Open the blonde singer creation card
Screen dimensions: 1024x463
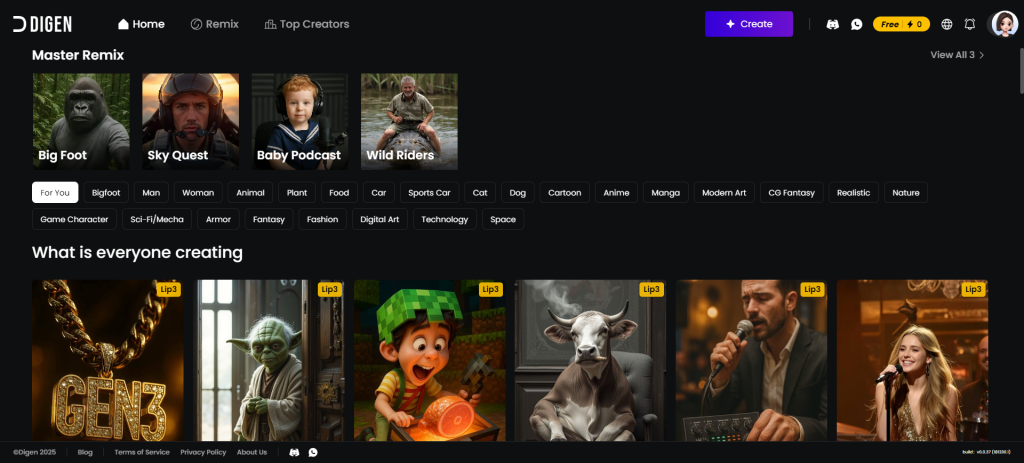pos(912,360)
